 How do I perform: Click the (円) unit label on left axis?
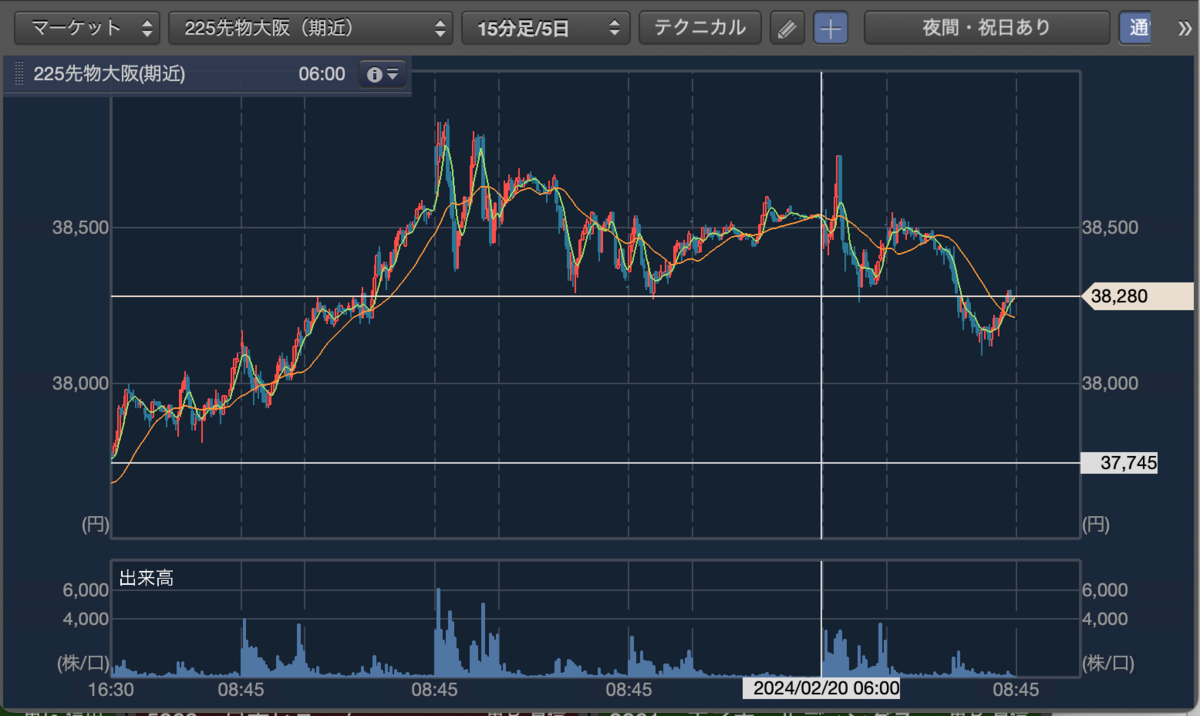[x=94, y=523]
